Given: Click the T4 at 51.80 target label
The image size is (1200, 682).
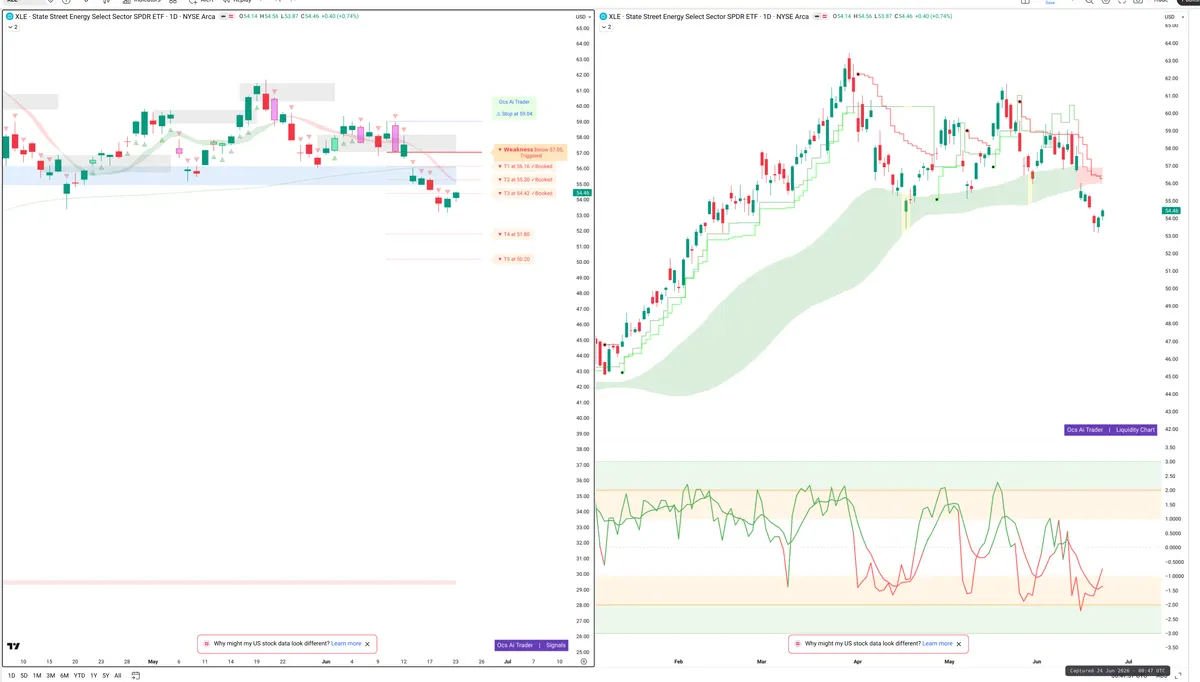Looking at the screenshot, I should pyautogui.click(x=514, y=234).
